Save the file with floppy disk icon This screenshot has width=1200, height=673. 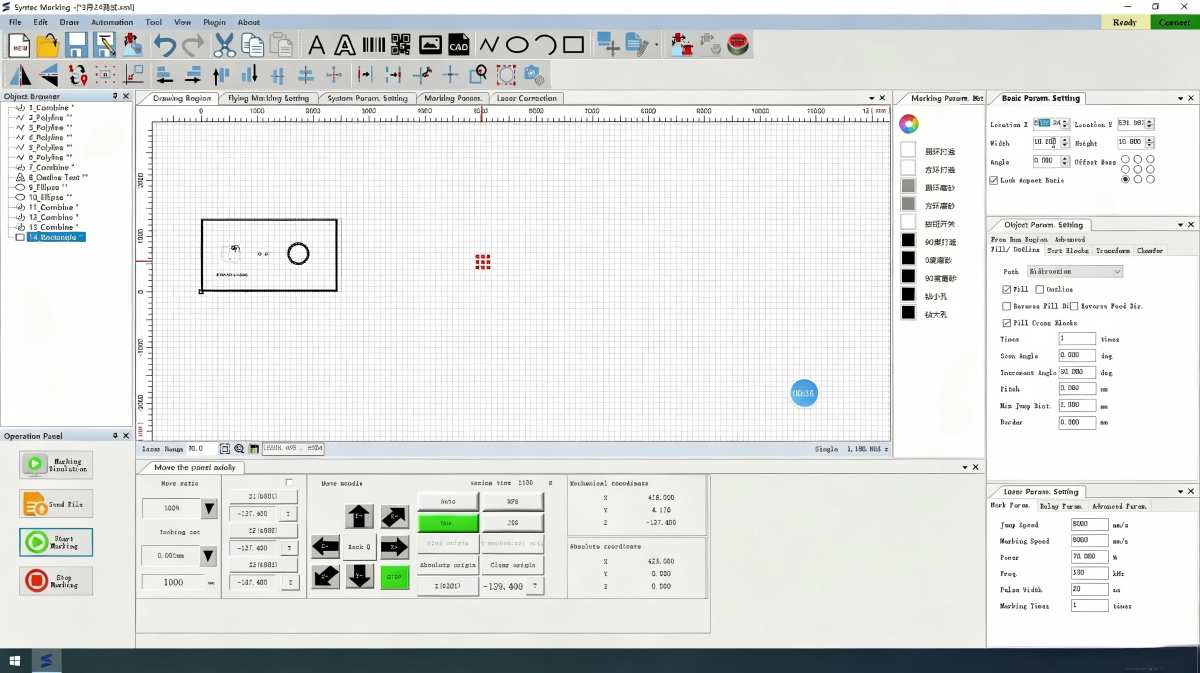tap(76, 45)
